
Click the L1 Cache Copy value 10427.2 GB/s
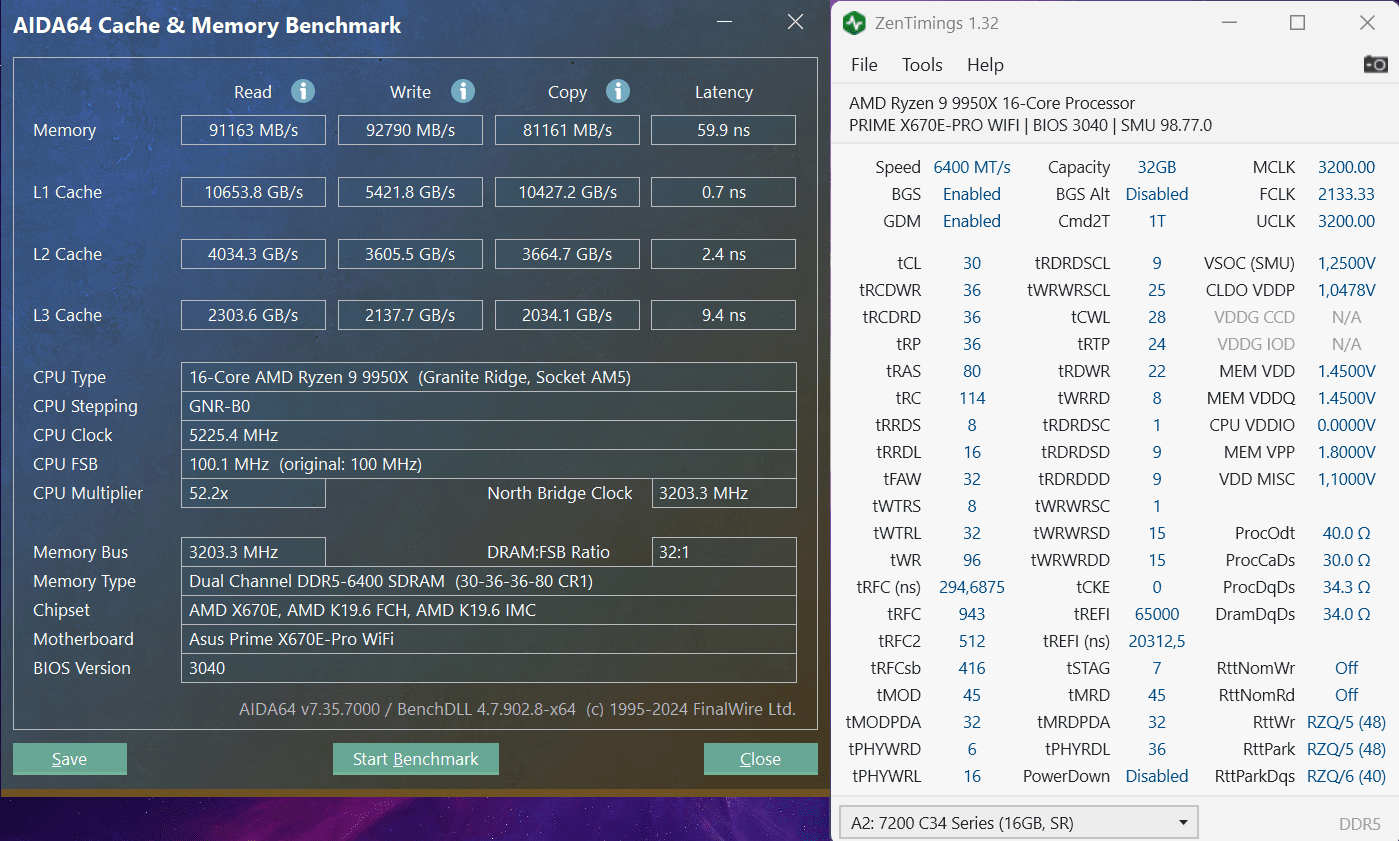(x=567, y=192)
